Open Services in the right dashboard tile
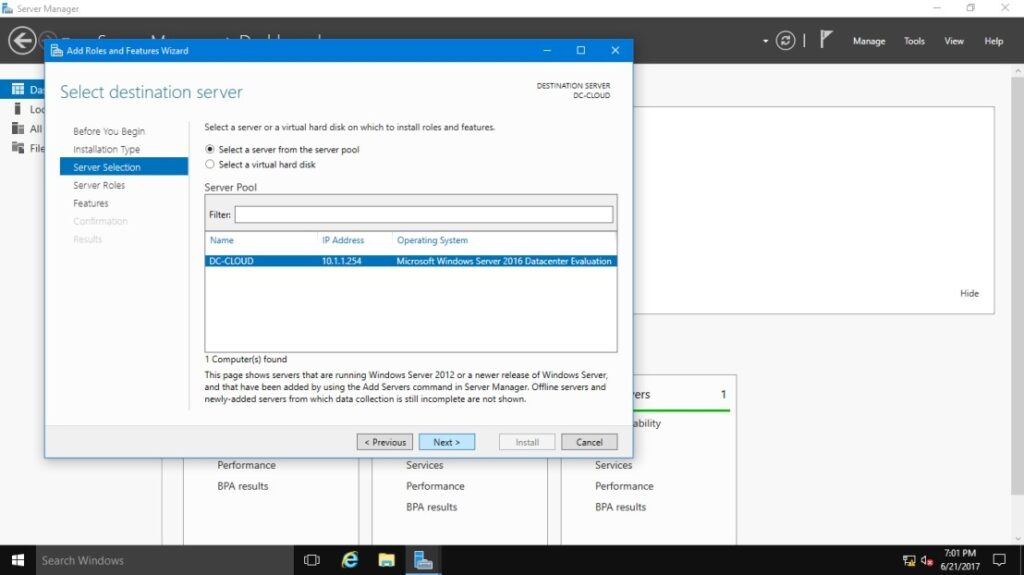This screenshot has height=575, width=1024. (x=613, y=465)
